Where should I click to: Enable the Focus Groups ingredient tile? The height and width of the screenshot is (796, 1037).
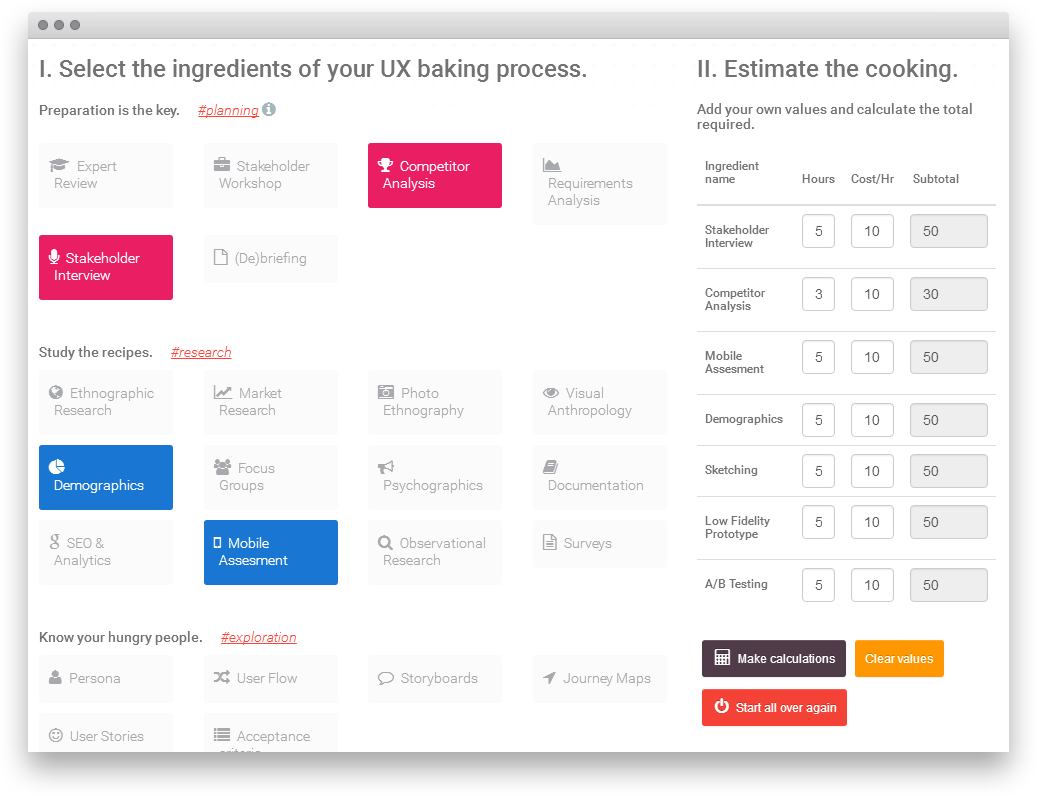[270, 477]
